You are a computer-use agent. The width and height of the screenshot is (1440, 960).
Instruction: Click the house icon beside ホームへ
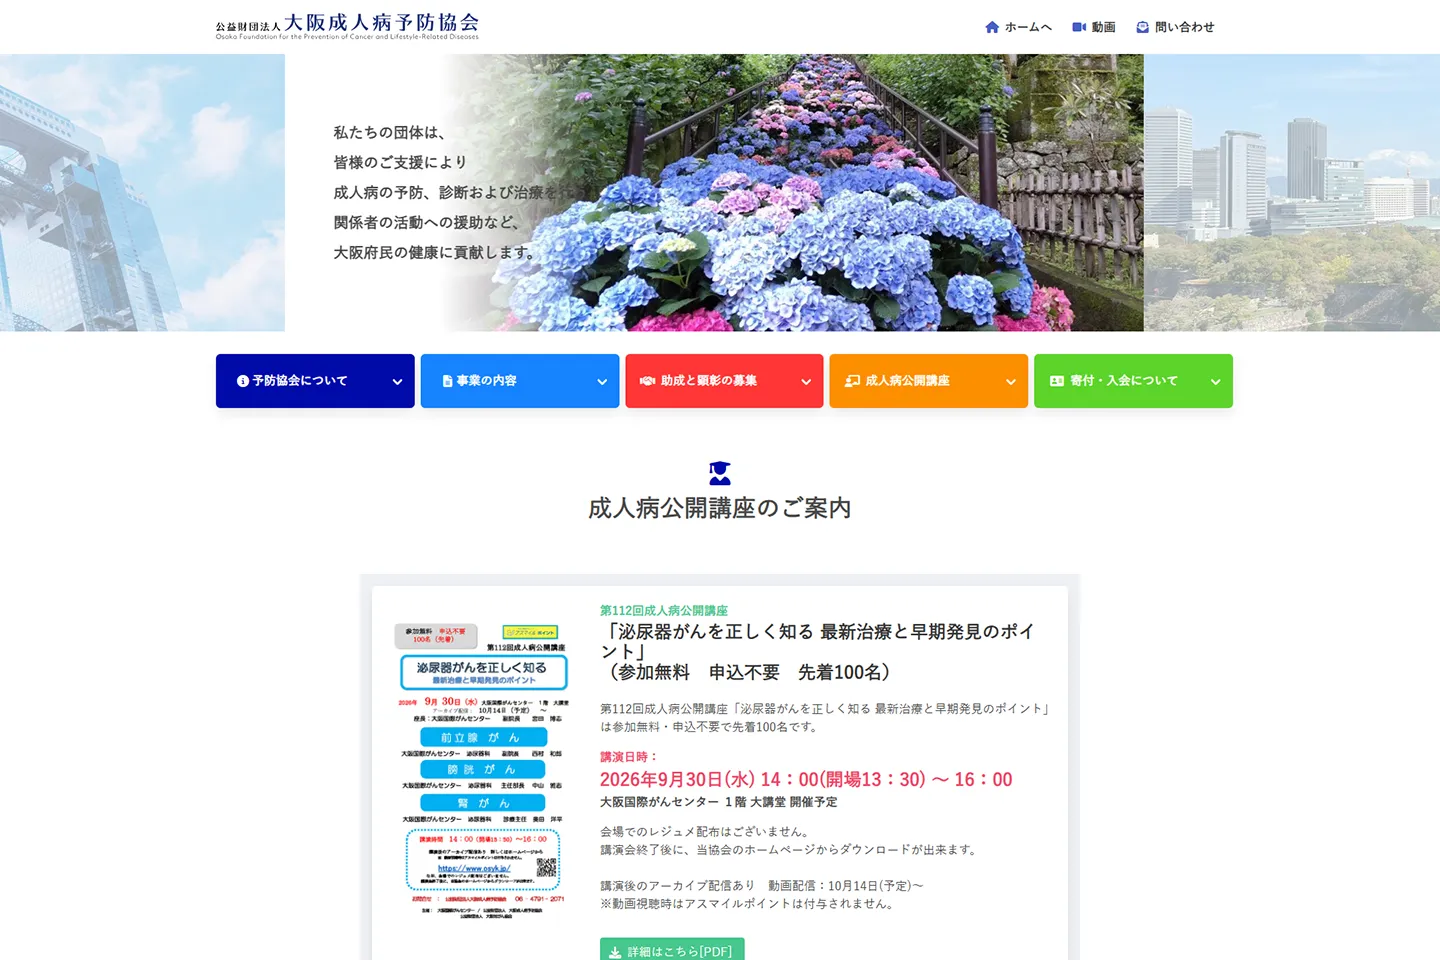992,27
